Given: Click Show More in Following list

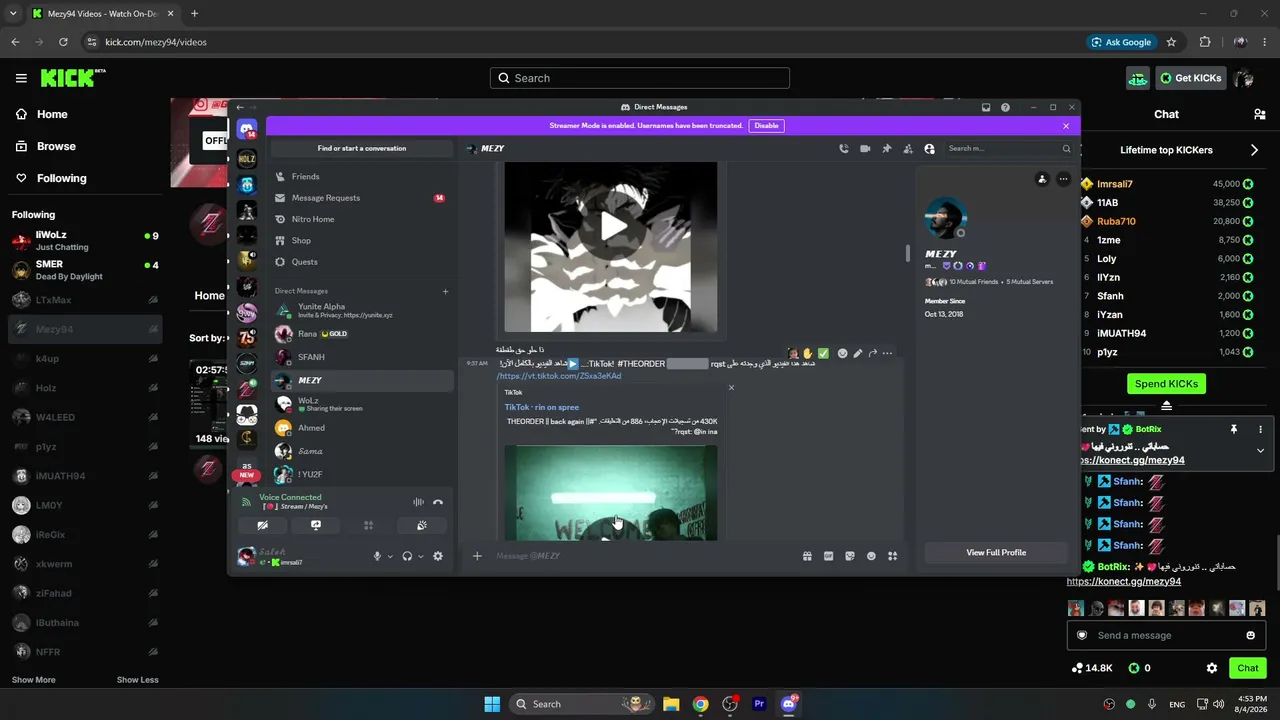Looking at the screenshot, I should click(x=33, y=680).
